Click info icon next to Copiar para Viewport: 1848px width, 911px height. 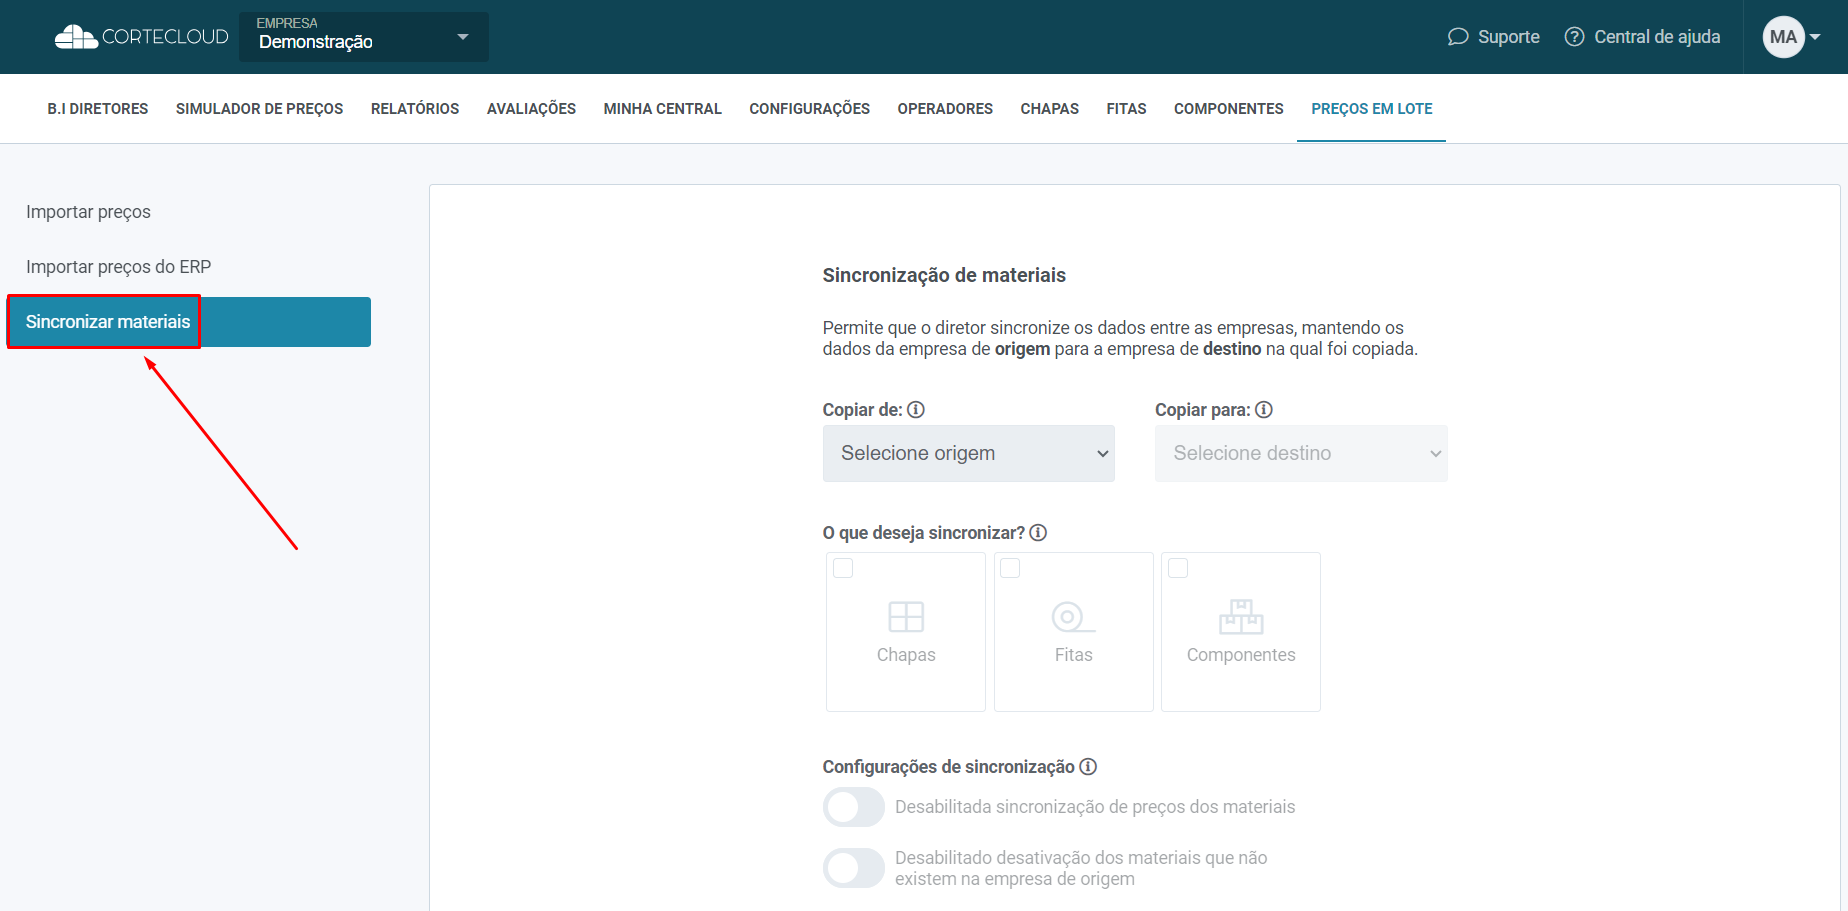(1264, 410)
